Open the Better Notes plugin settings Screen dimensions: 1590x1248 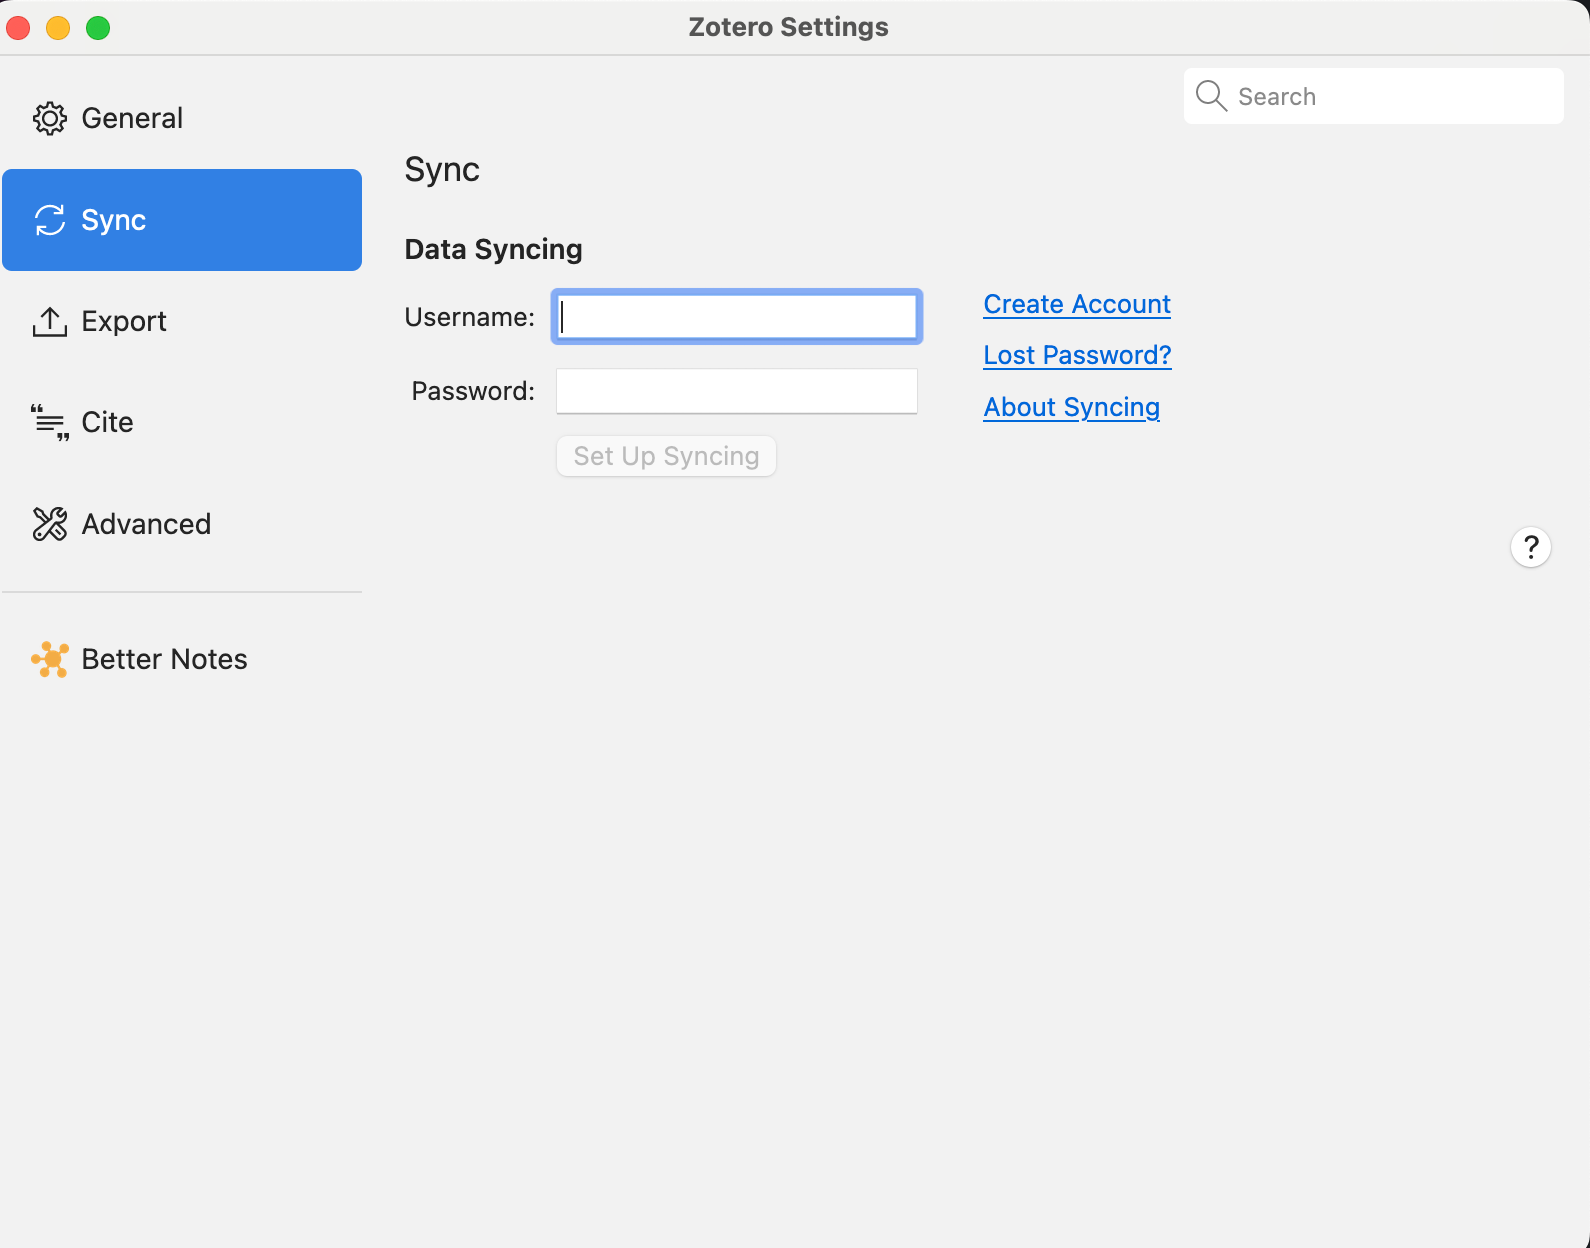pos(181,659)
